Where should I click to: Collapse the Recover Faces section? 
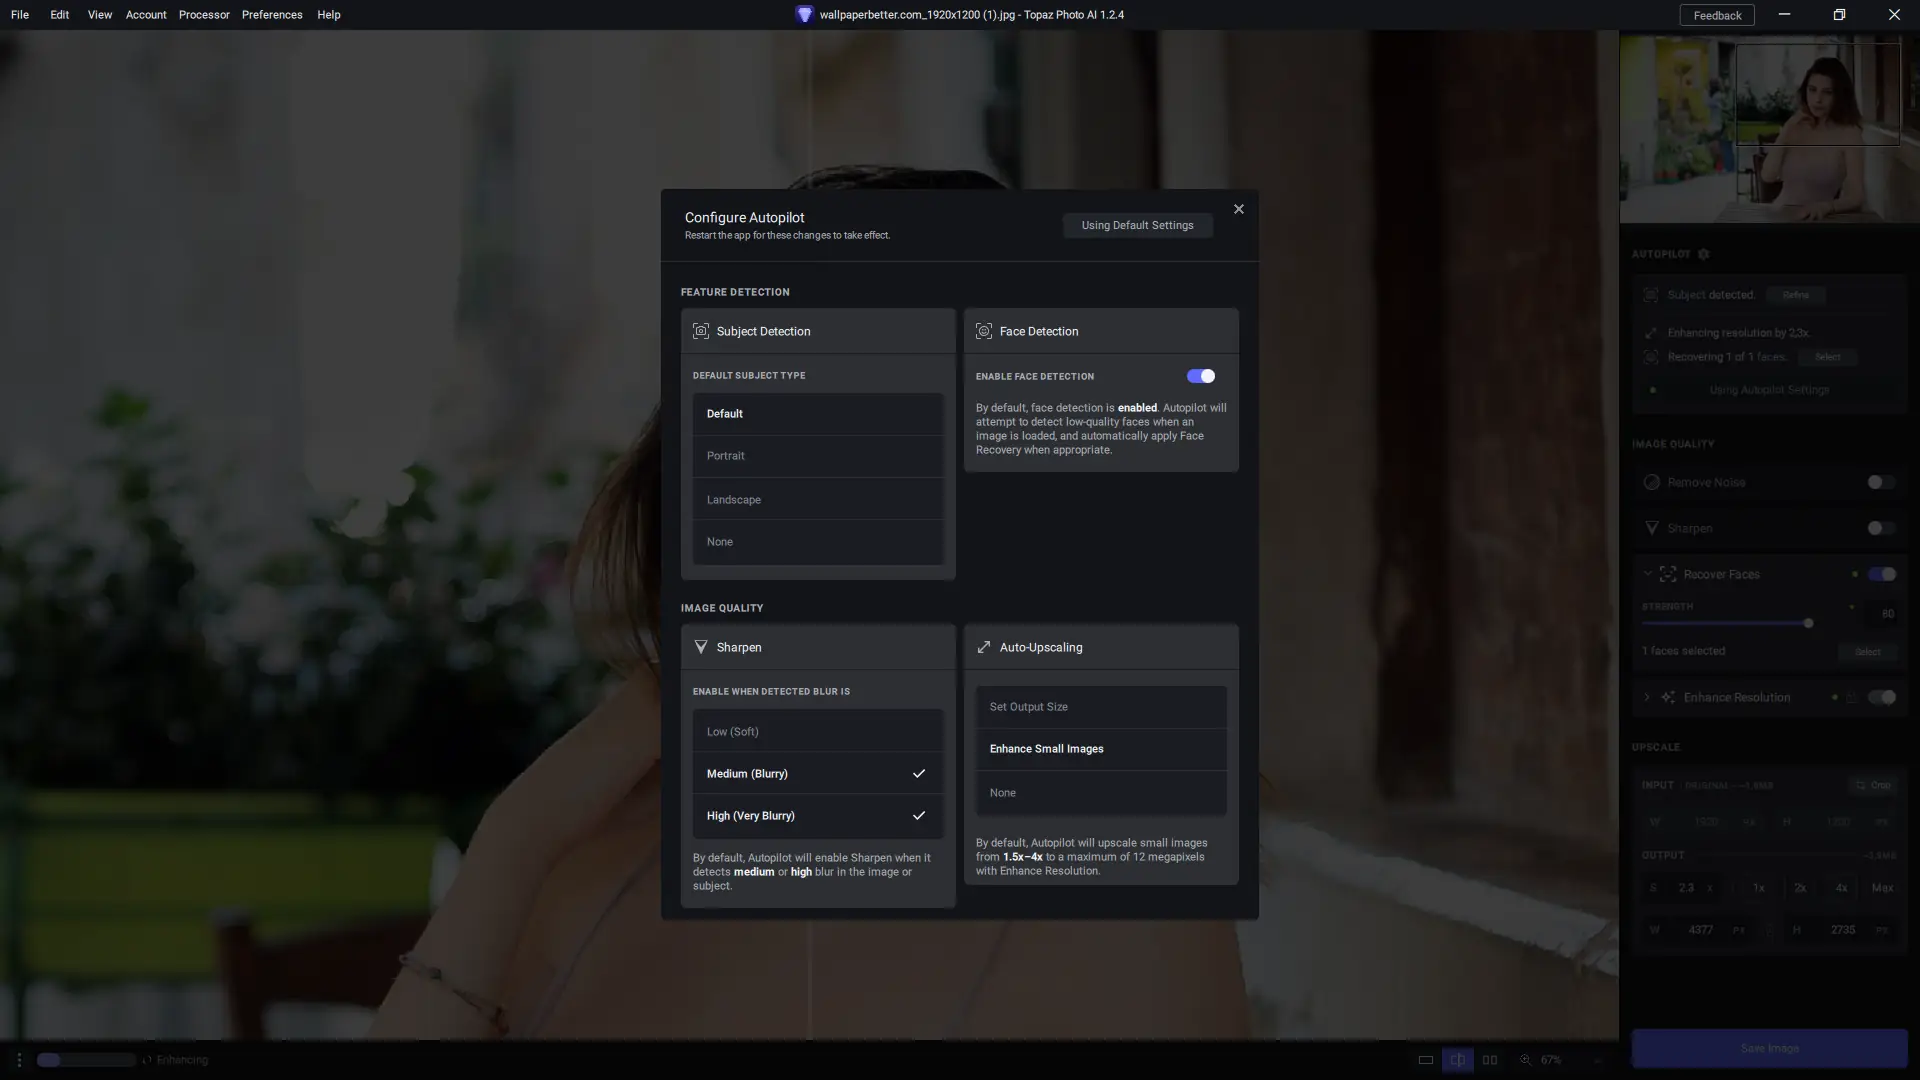[1647, 574]
